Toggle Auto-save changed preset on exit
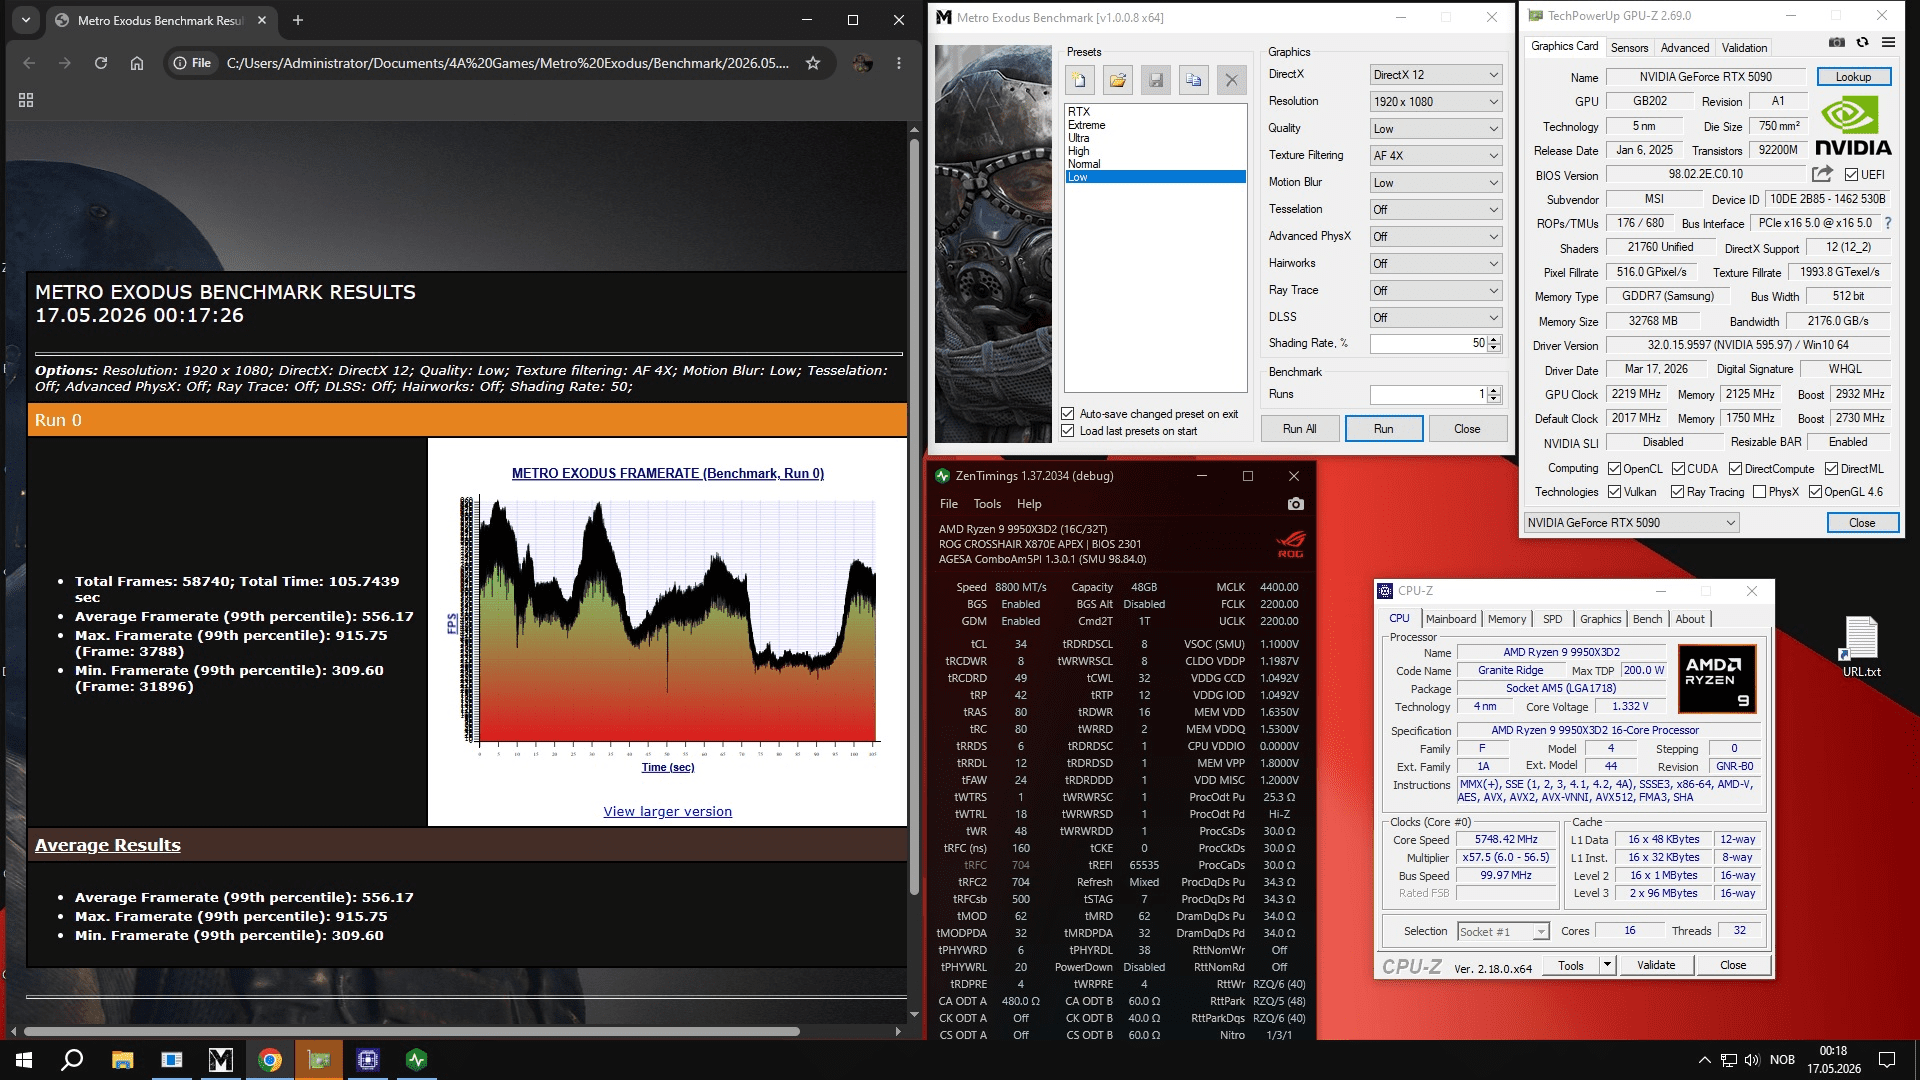Screen dimensions: 1920x1080 [1068, 414]
